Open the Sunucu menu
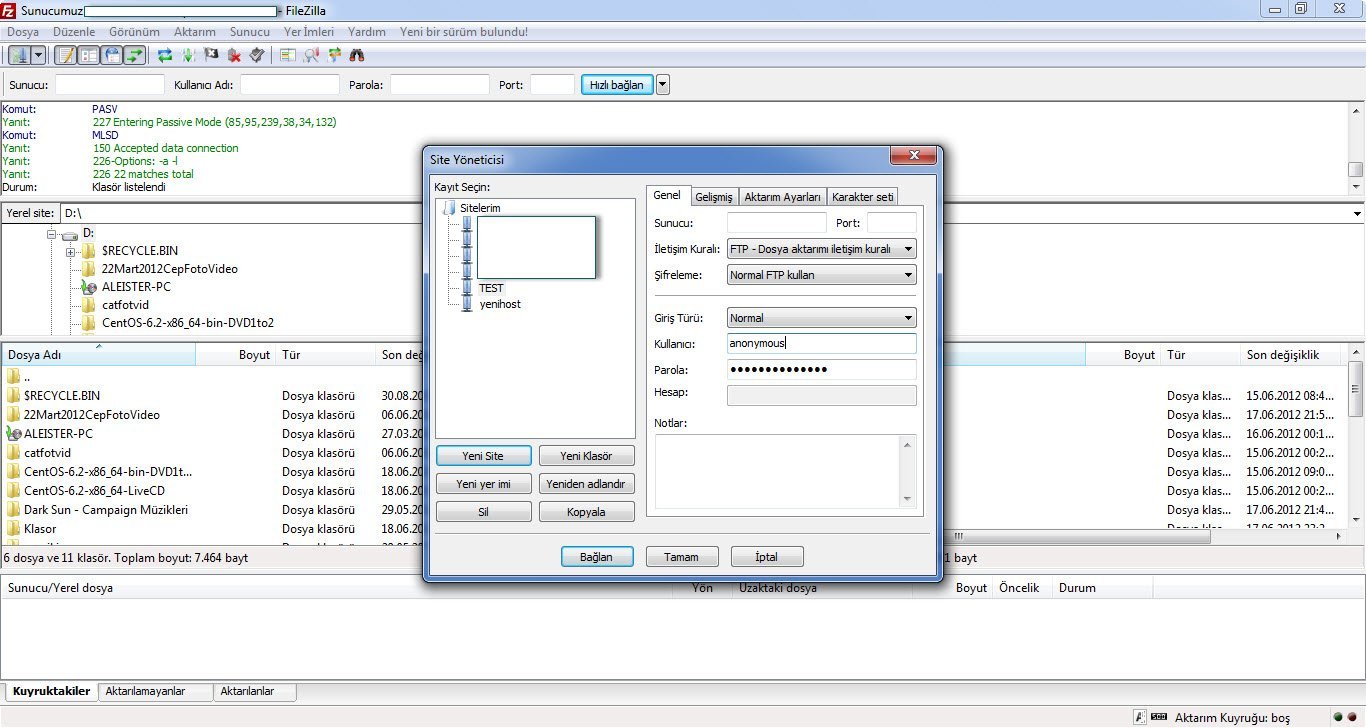1366x728 pixels. [250, 32]
